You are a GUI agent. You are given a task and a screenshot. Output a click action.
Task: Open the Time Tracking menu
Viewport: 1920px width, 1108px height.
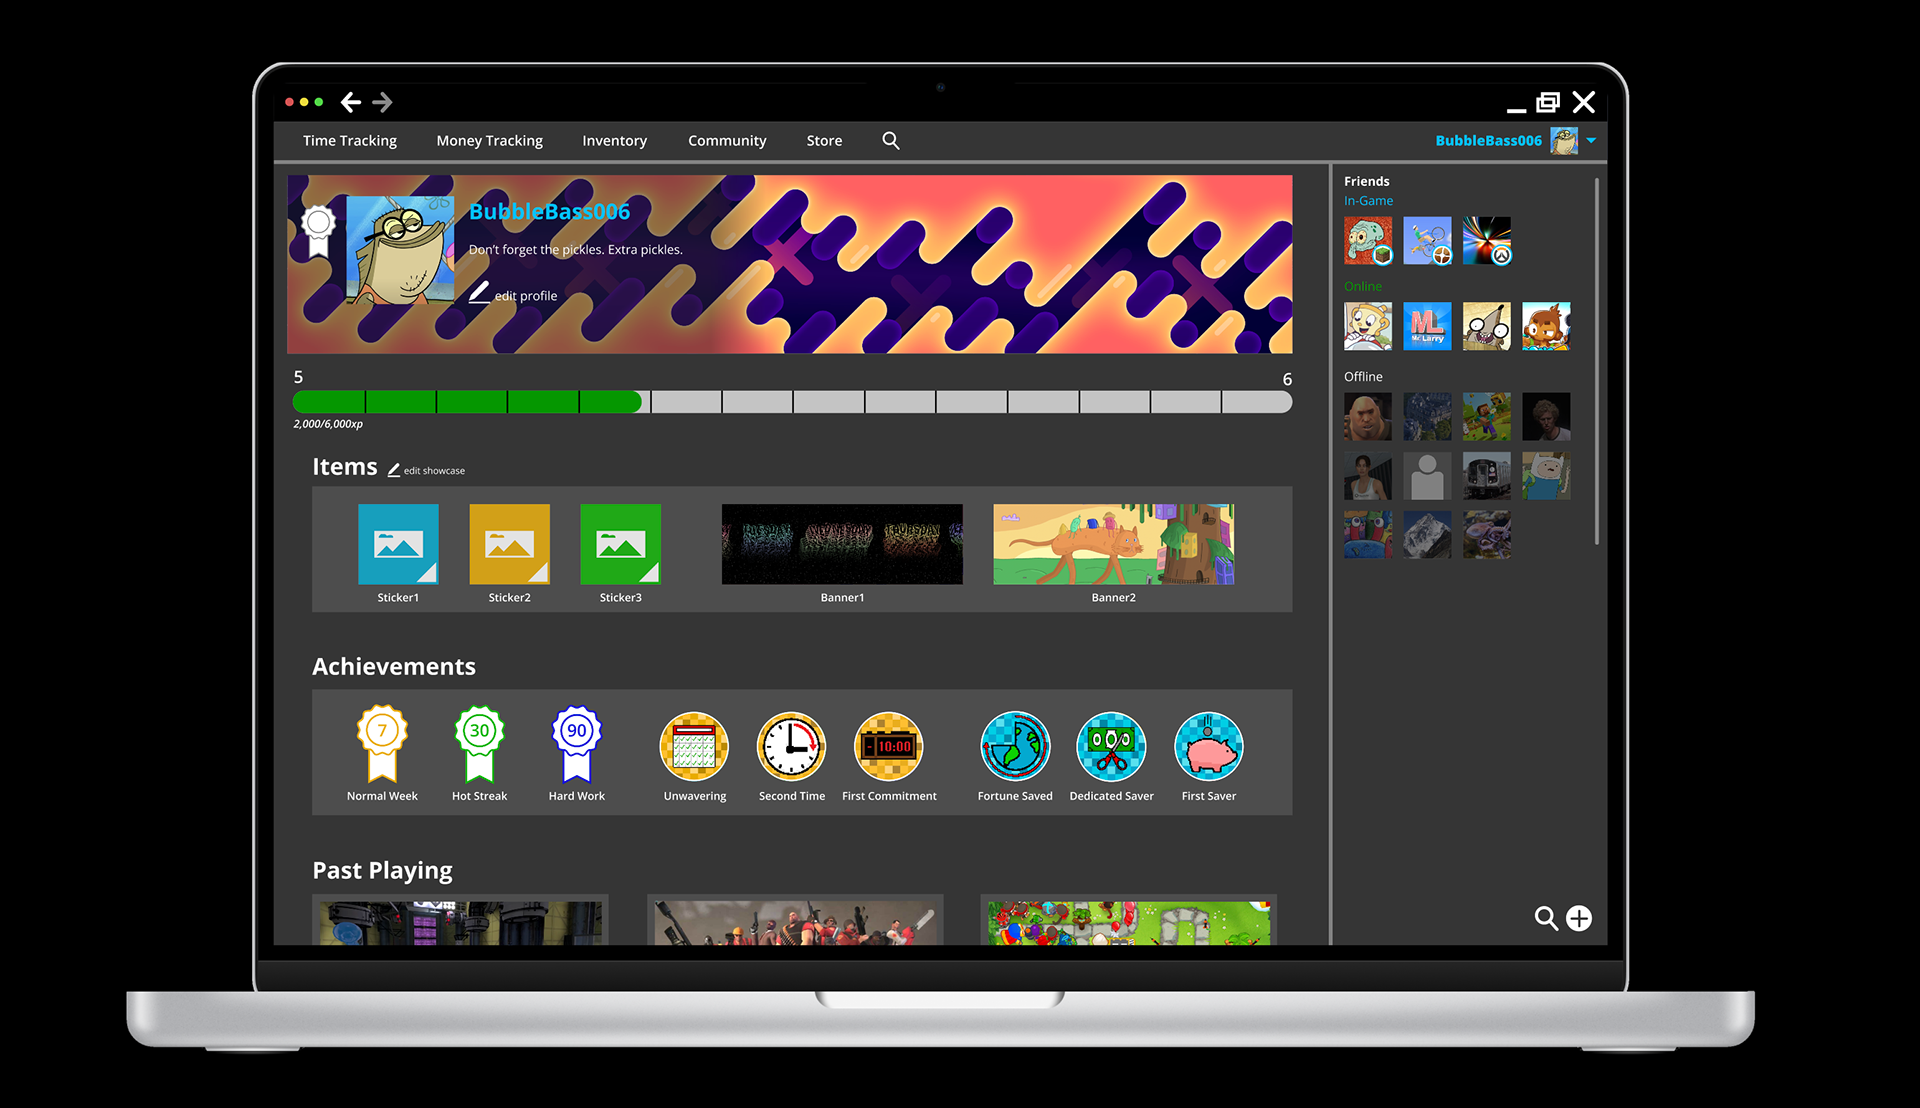[x=349, y=141]
